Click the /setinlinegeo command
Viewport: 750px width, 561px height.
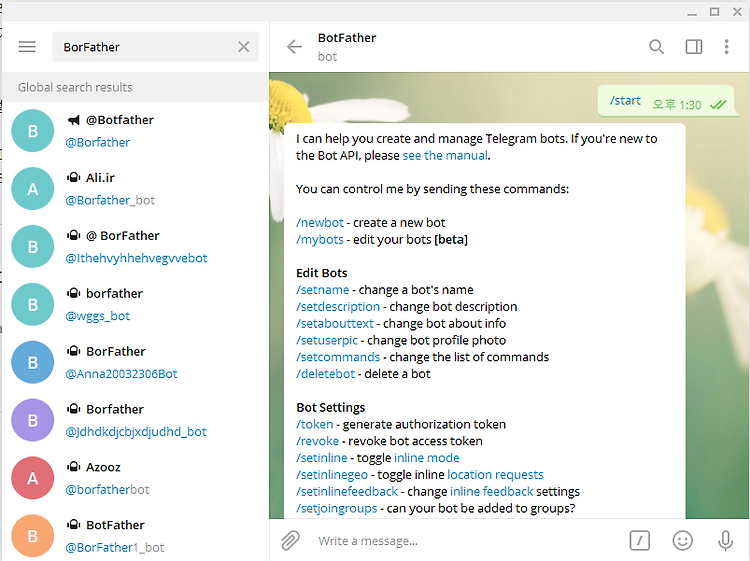(331, 474)
